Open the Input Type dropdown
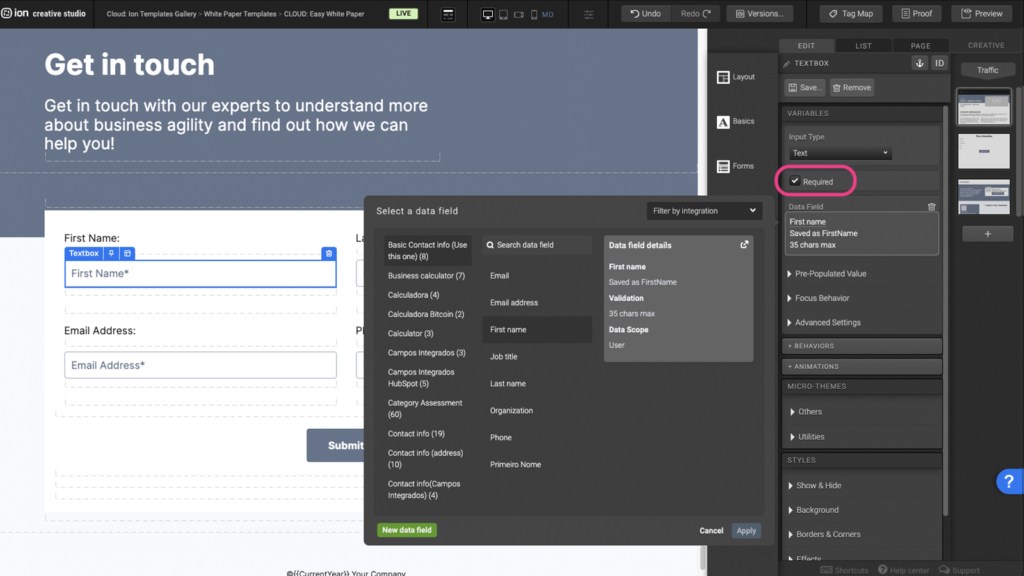The image size is (1024, 576). [839, 153]
